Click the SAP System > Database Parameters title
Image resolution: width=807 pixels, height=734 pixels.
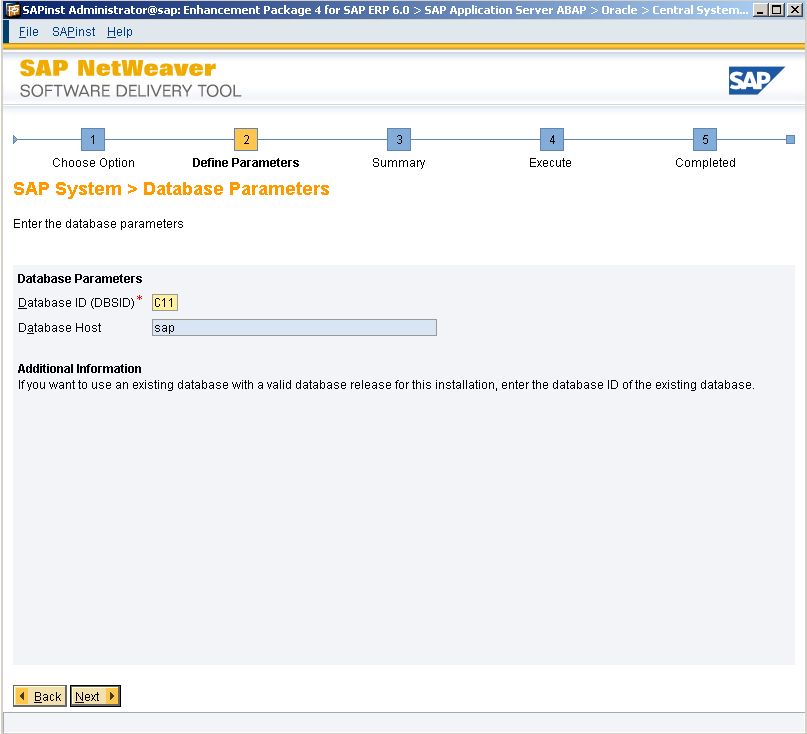click(171, 189)
